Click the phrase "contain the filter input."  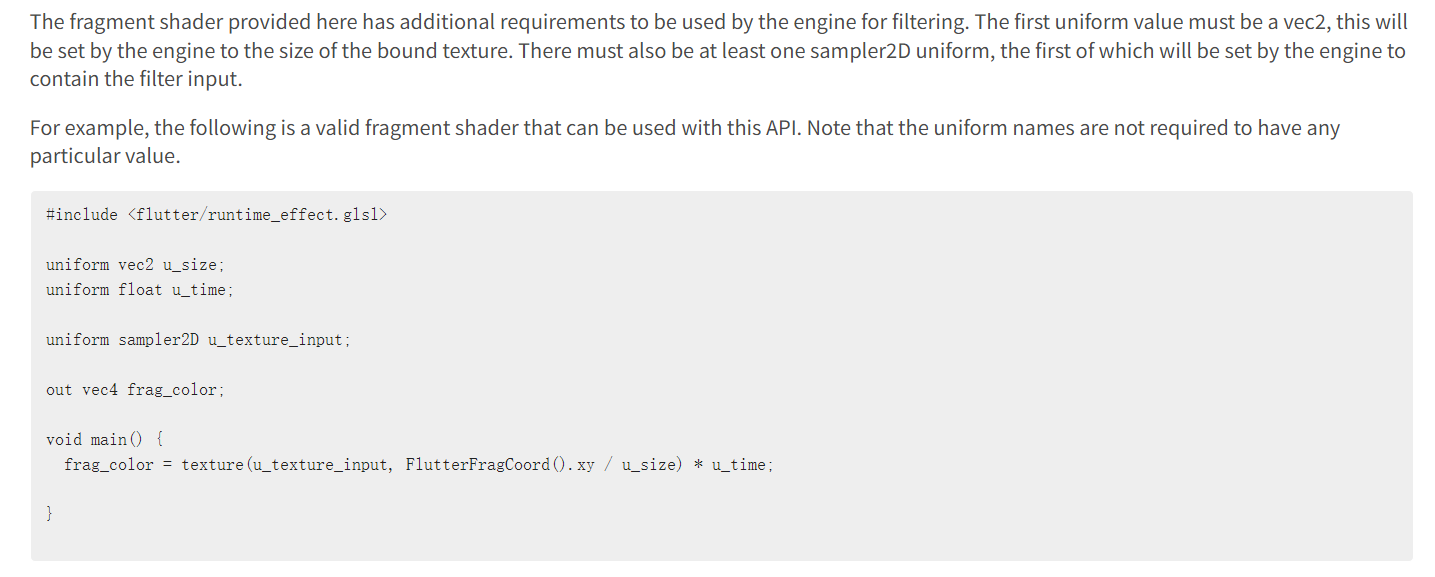pyautogui.click(x=136, y=79)
